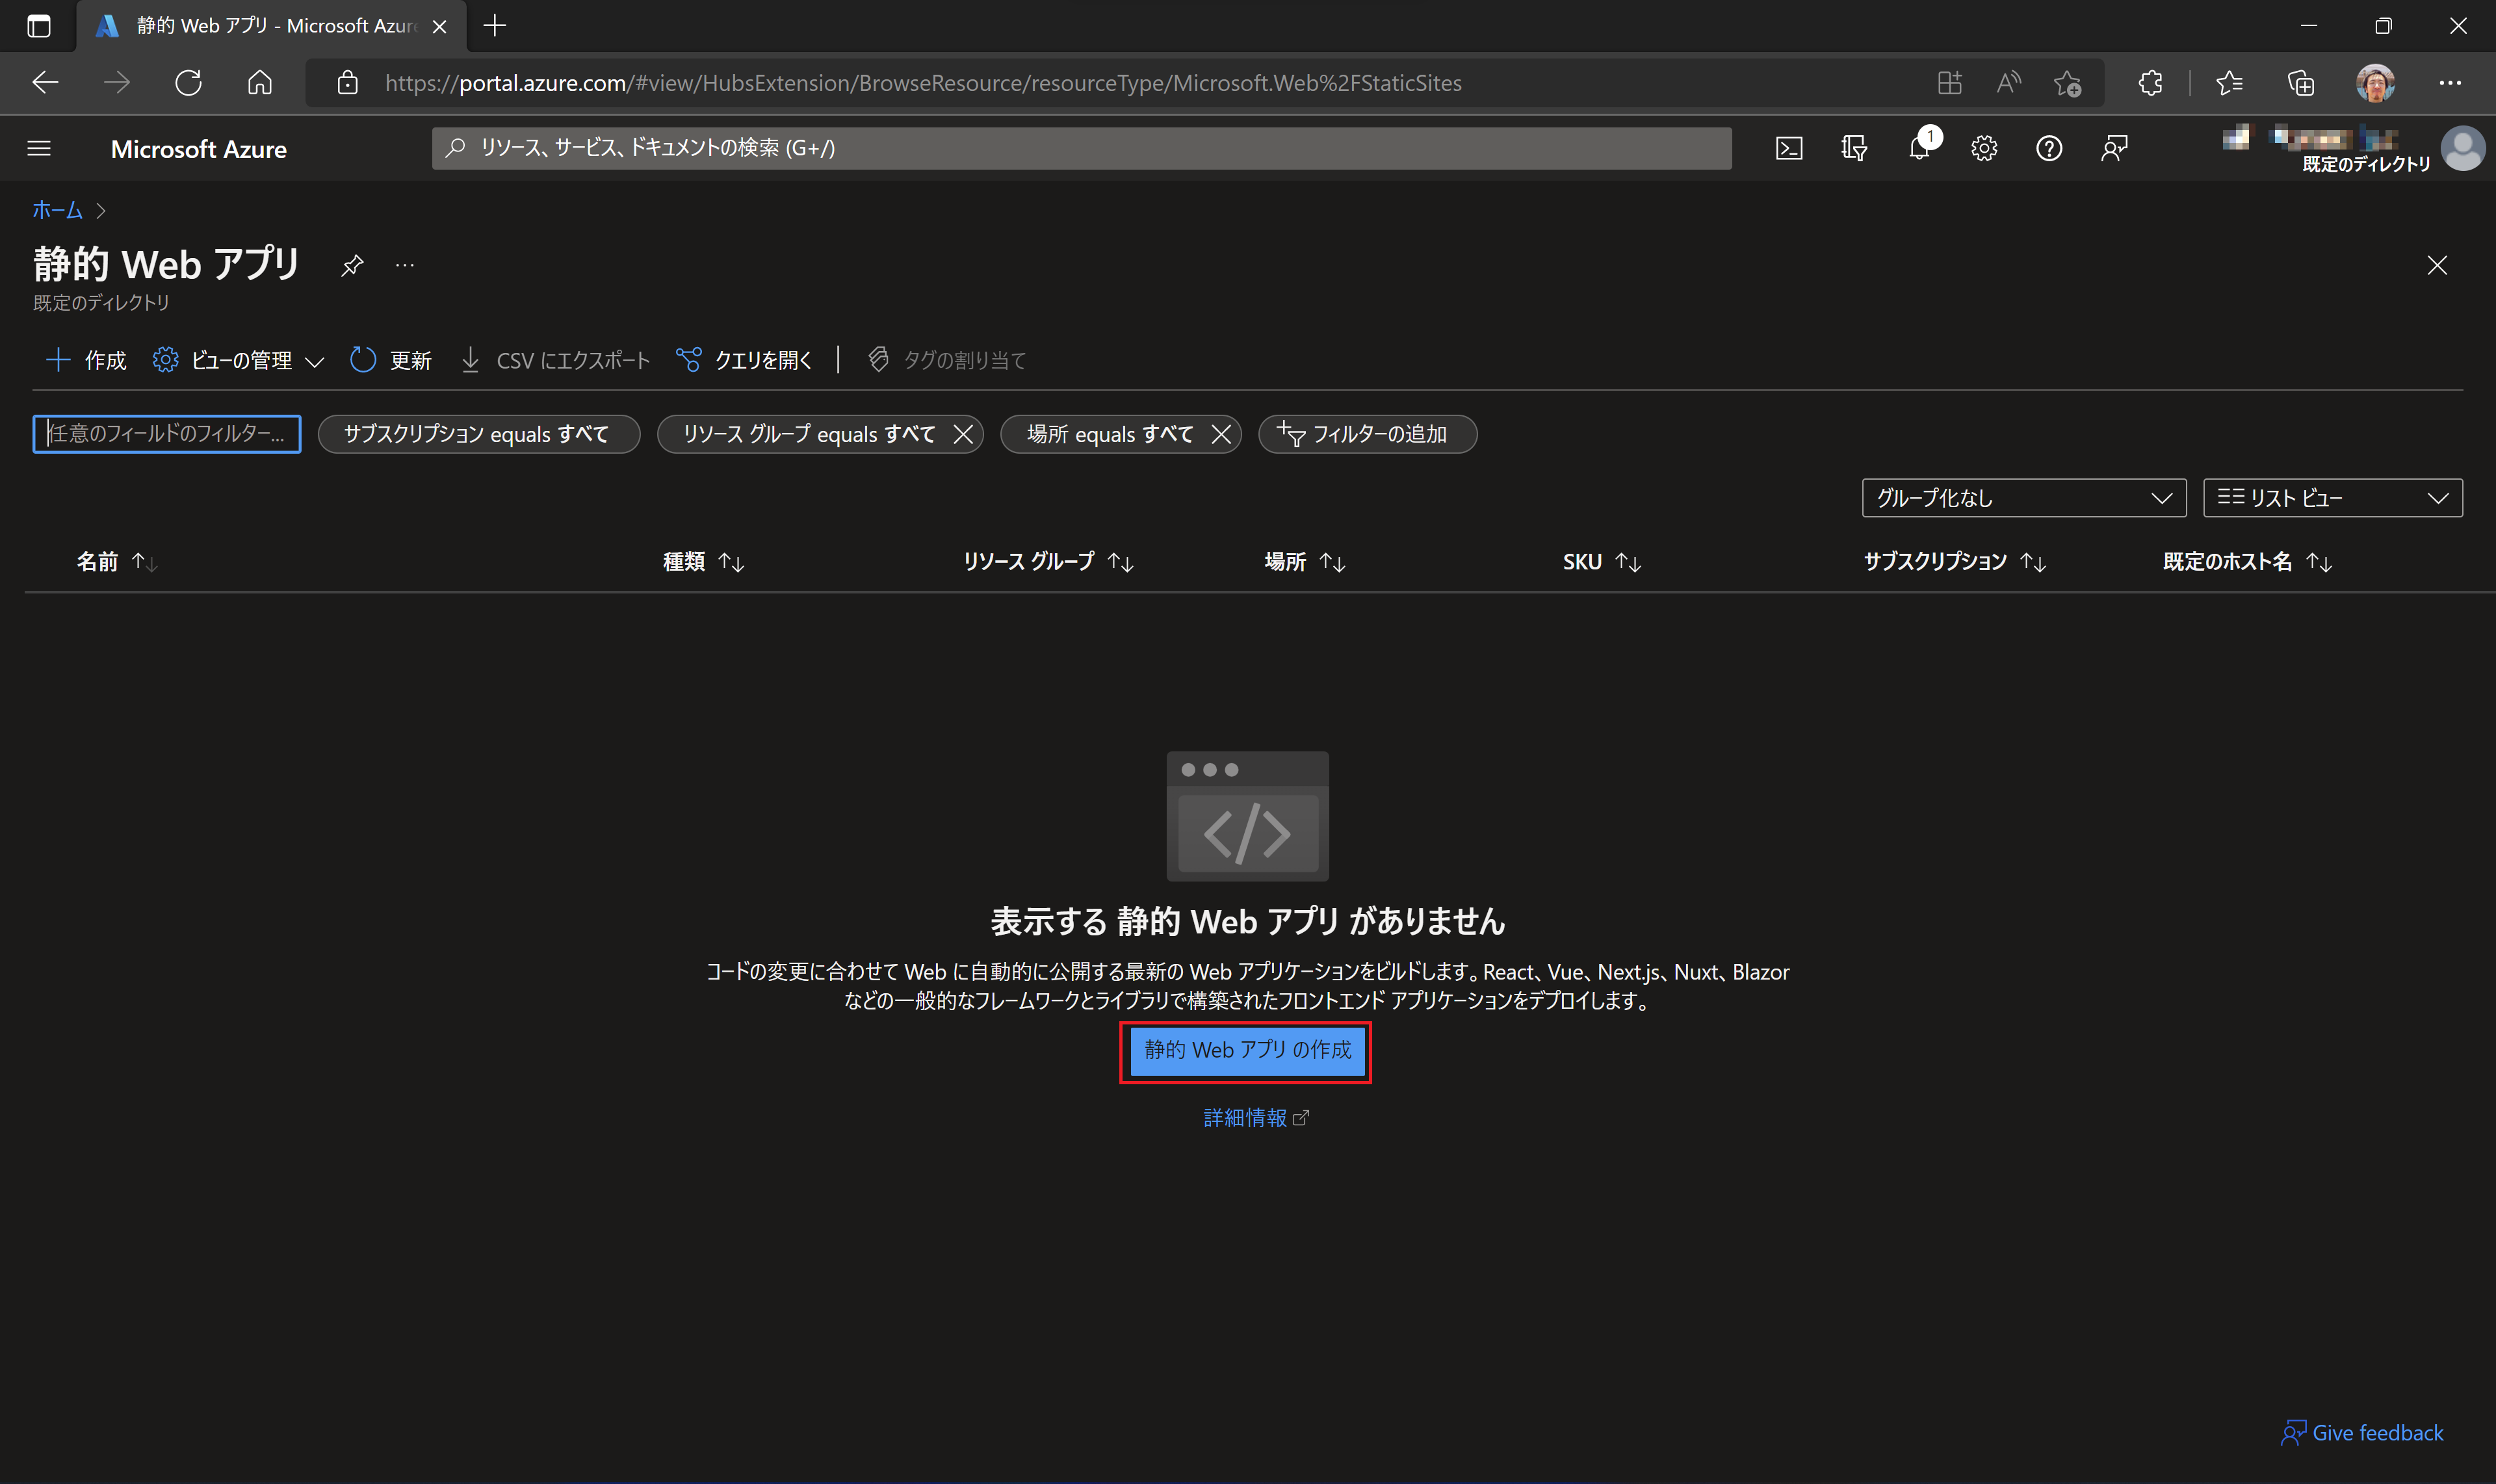2496x1484 pixels.
Task: Sort by 種類 column
Action: (703, 562)
